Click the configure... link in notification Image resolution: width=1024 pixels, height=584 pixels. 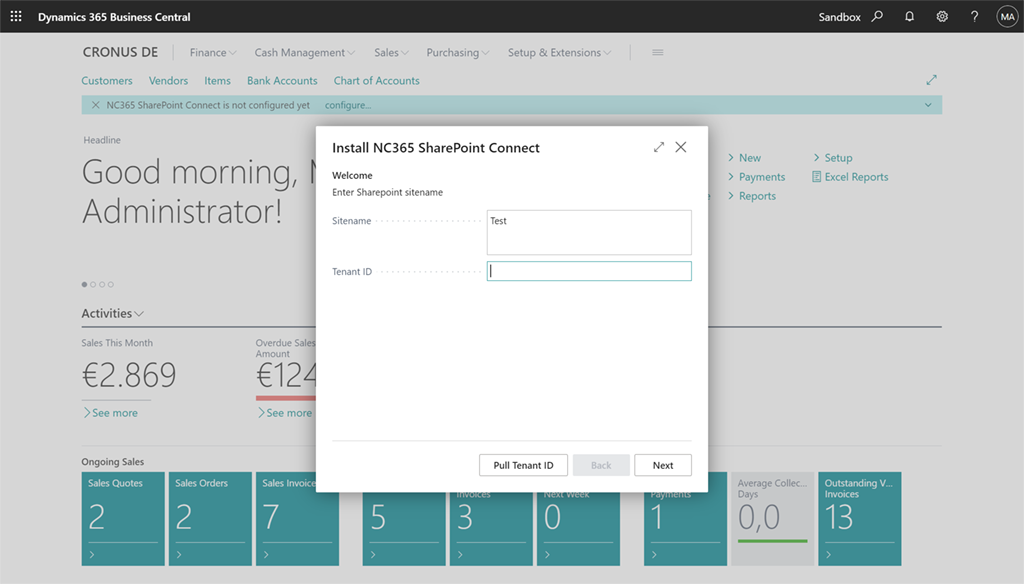tap(347, 105)
